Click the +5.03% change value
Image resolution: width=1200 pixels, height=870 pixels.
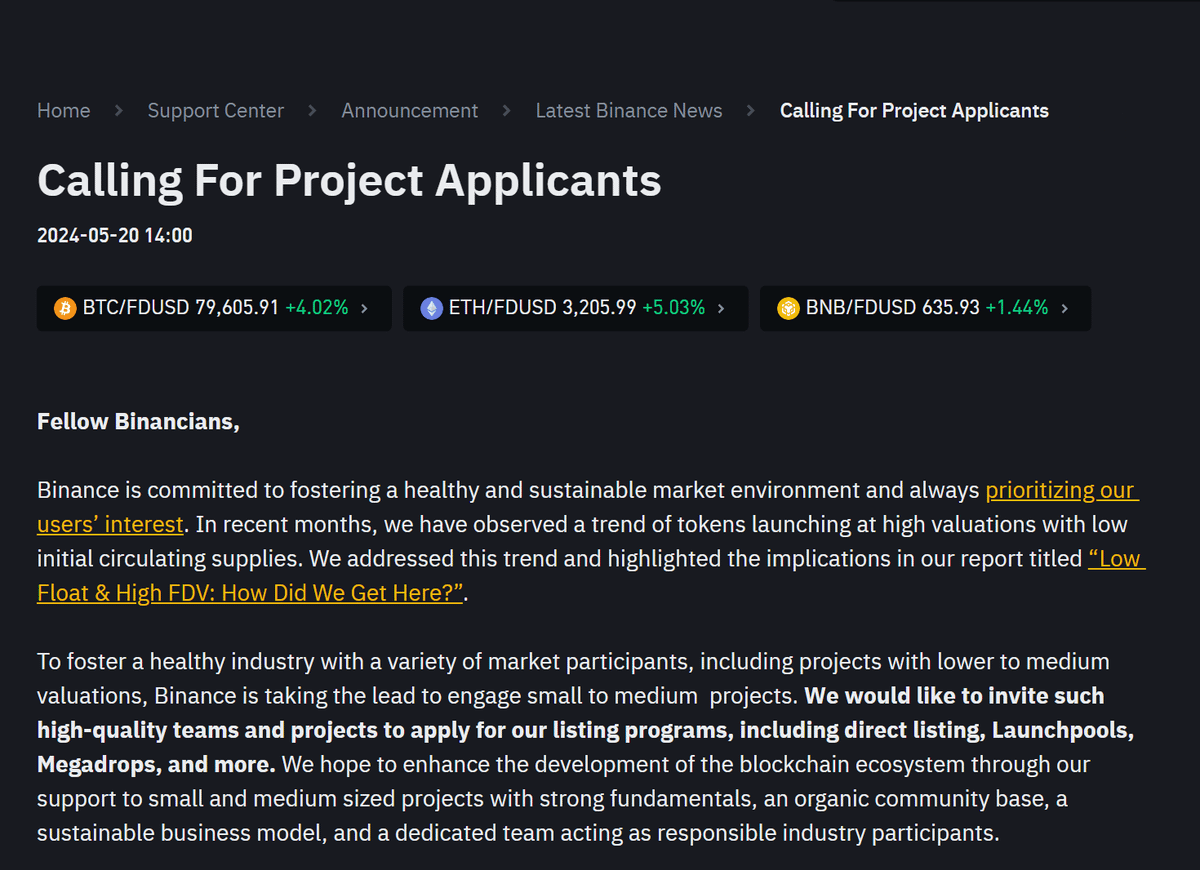pos(674,308)
